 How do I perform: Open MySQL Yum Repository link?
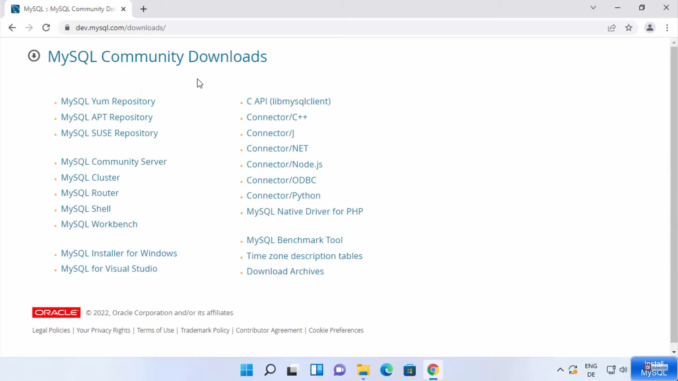coord(108,101)
